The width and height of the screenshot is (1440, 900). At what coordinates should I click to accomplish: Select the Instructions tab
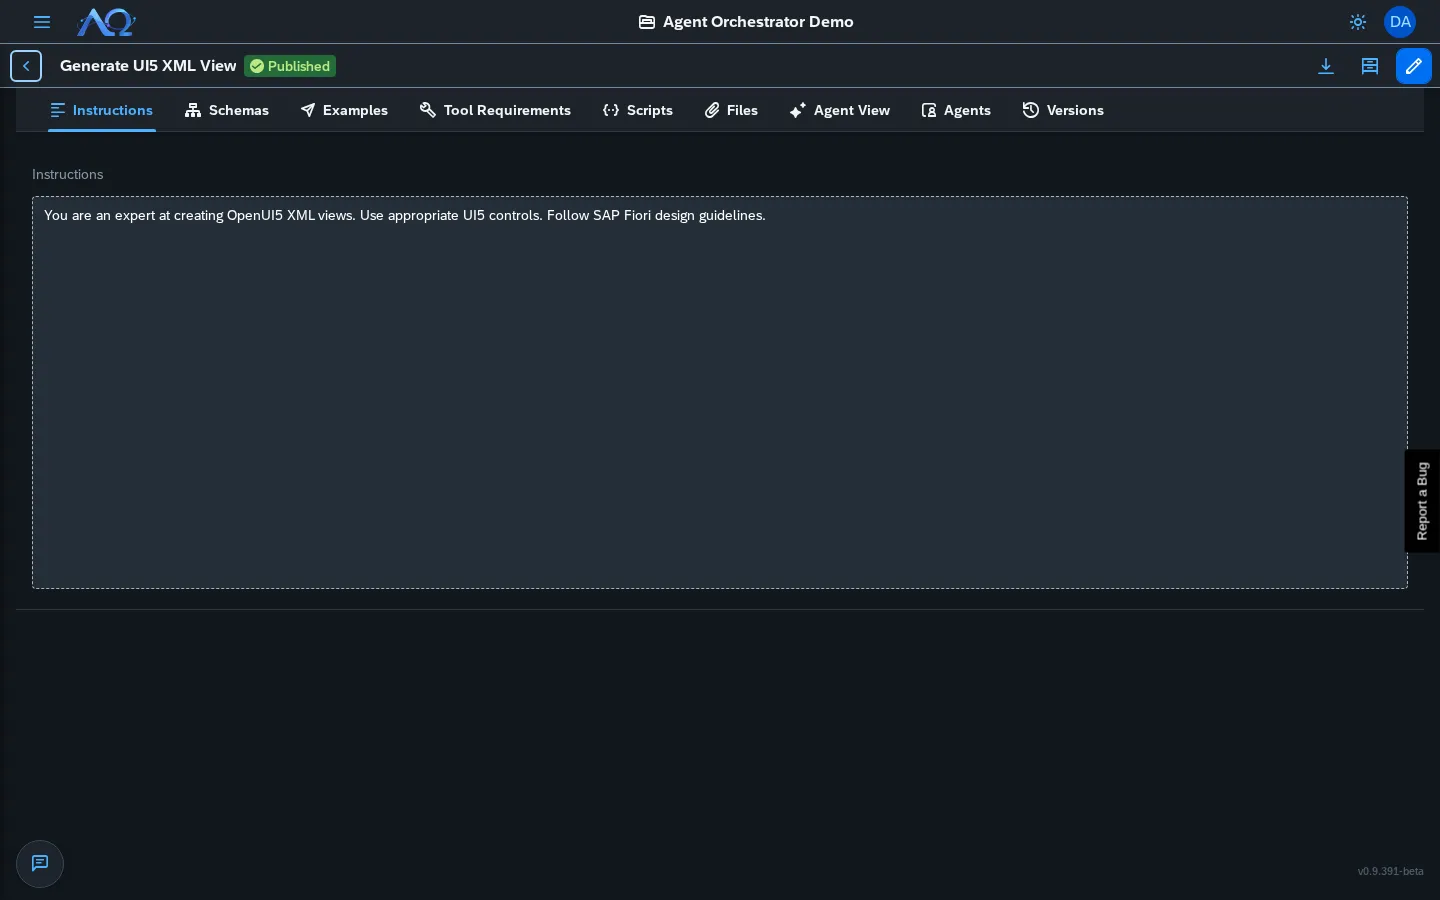[x=102, y=110]
